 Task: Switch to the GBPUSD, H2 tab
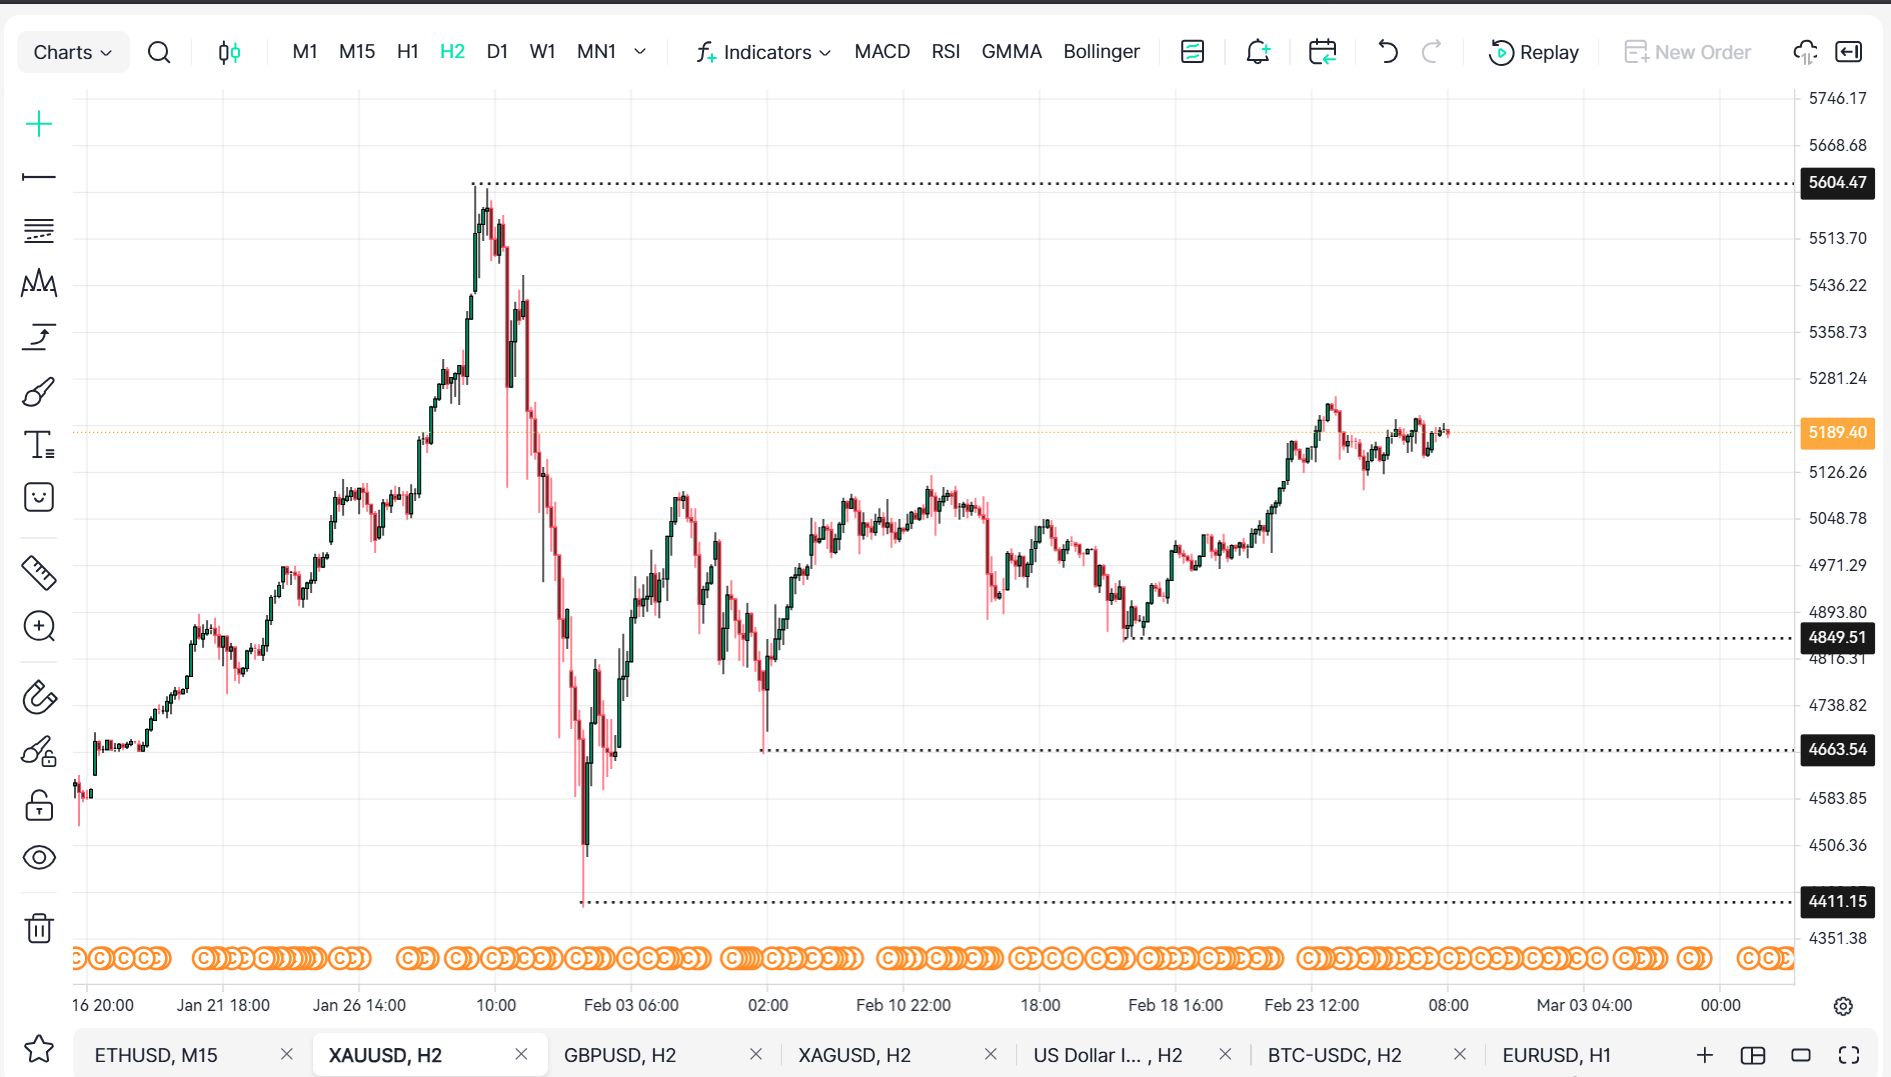pyautogui.click(x=620, y=1055)
